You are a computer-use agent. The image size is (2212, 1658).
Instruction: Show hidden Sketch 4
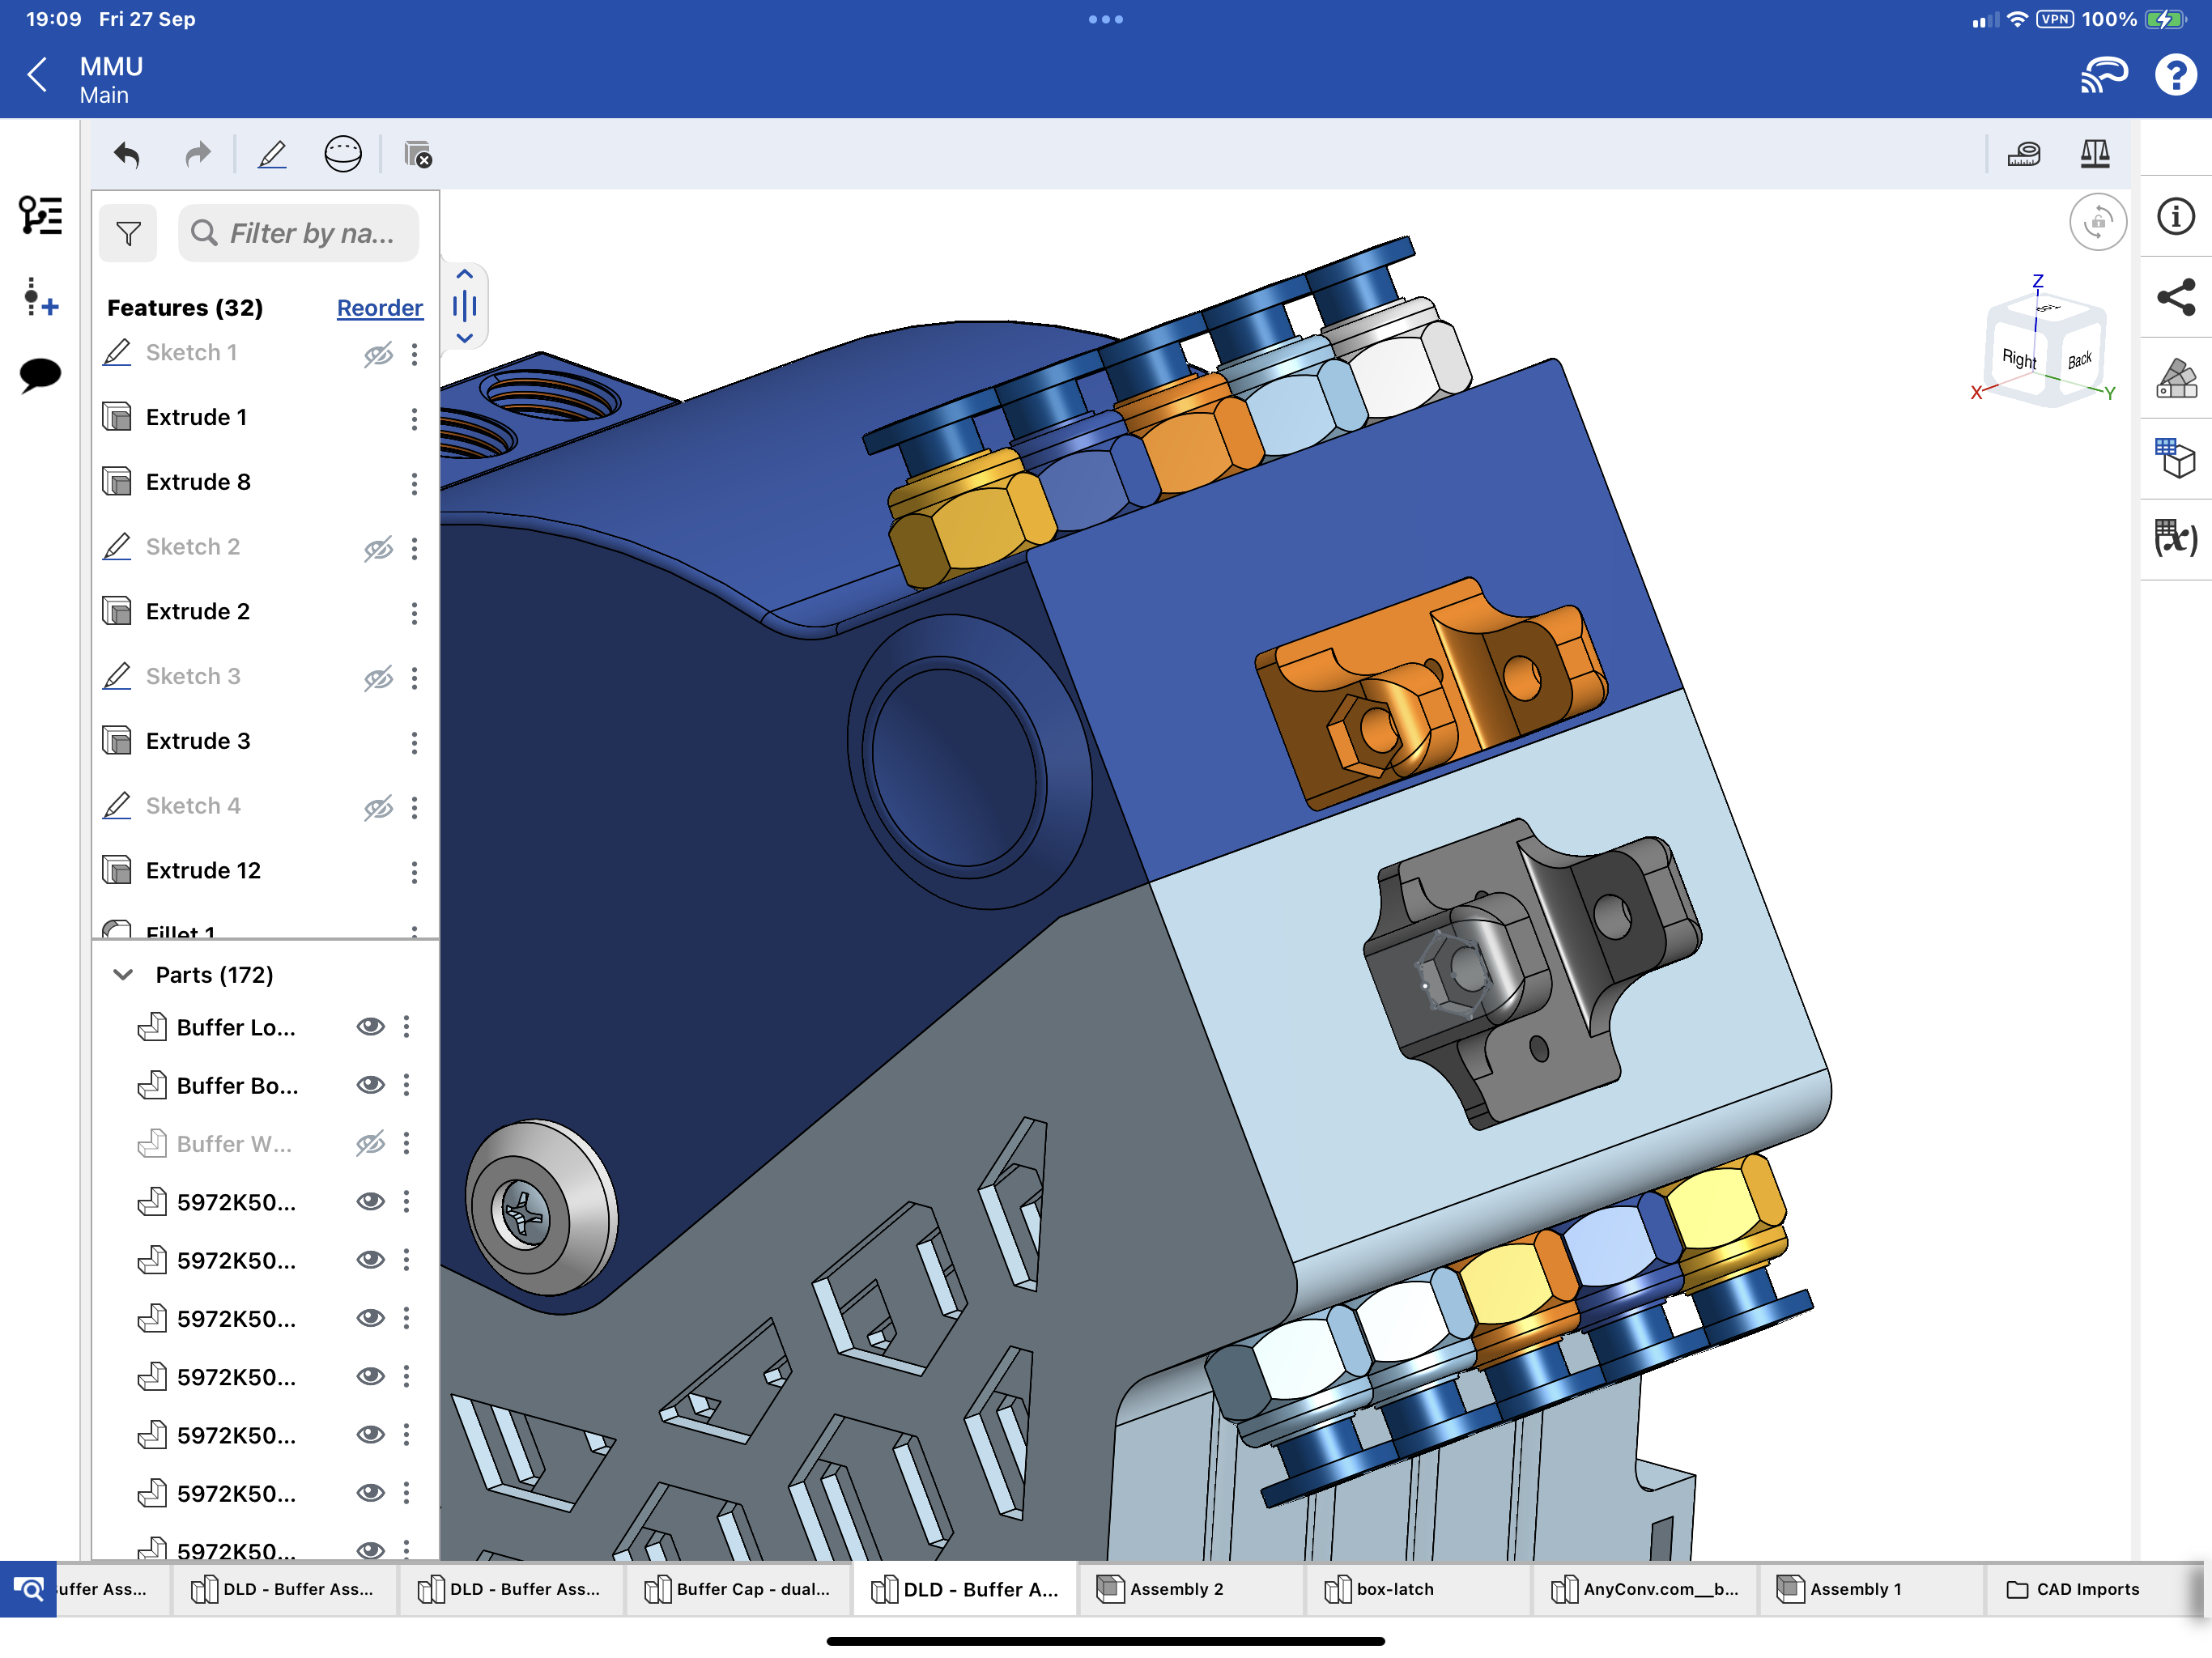click(x=378, y=807)
